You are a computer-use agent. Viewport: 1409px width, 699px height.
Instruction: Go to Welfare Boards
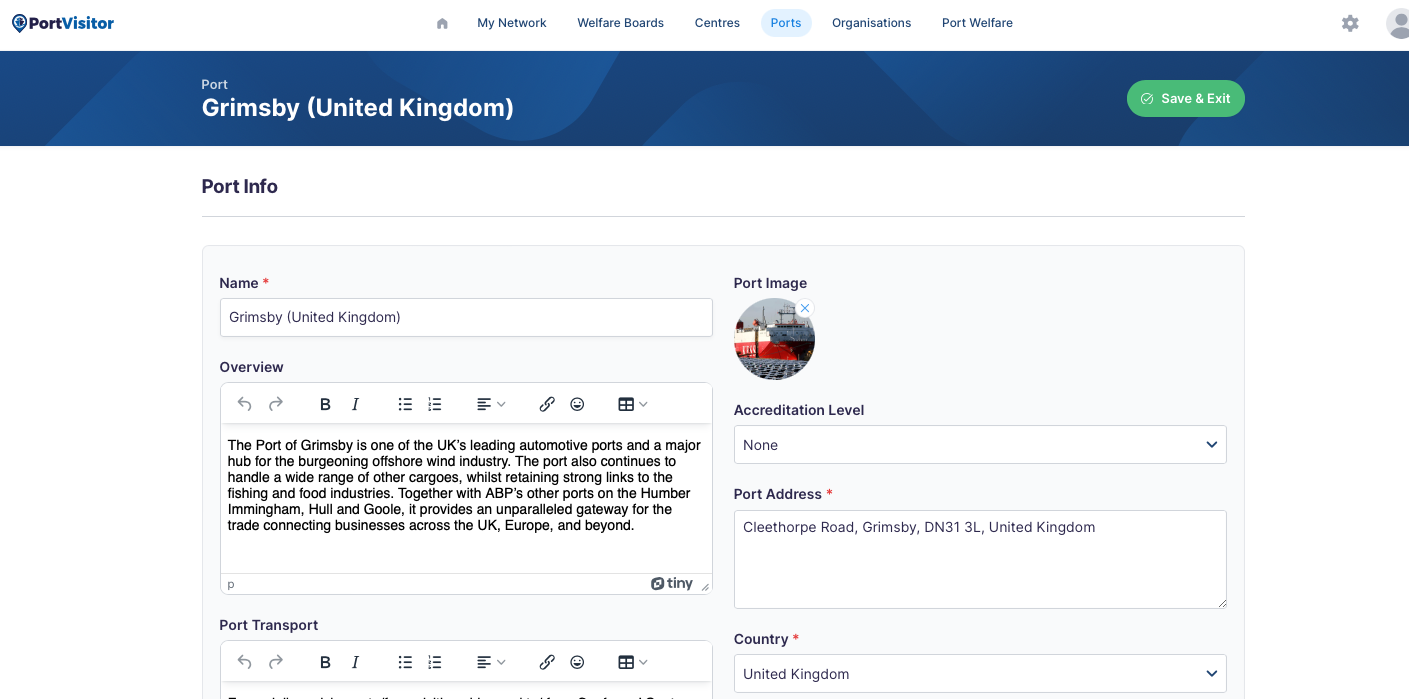tap(620, 23)
